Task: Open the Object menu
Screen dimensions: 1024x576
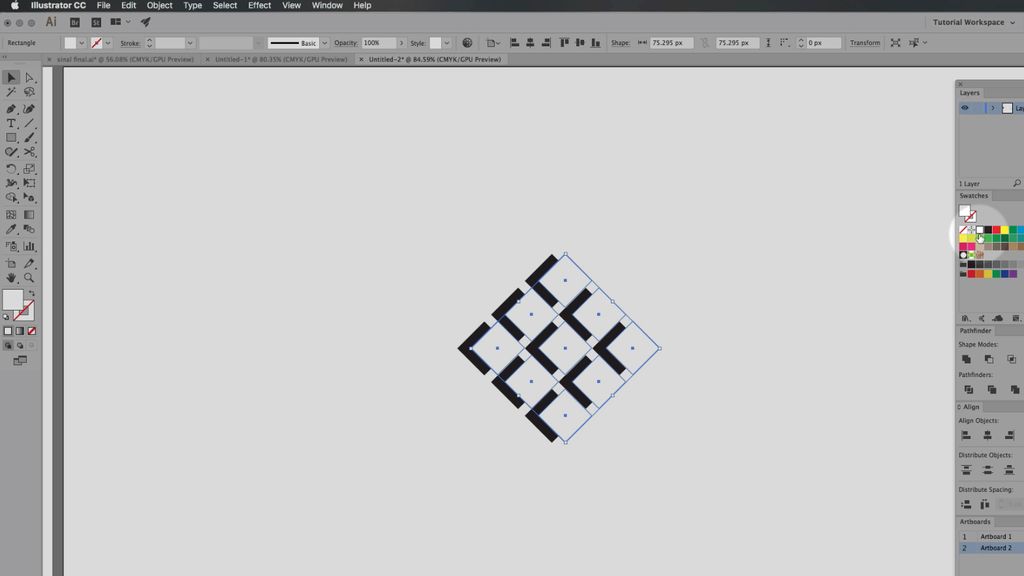Action: point(158,5)
